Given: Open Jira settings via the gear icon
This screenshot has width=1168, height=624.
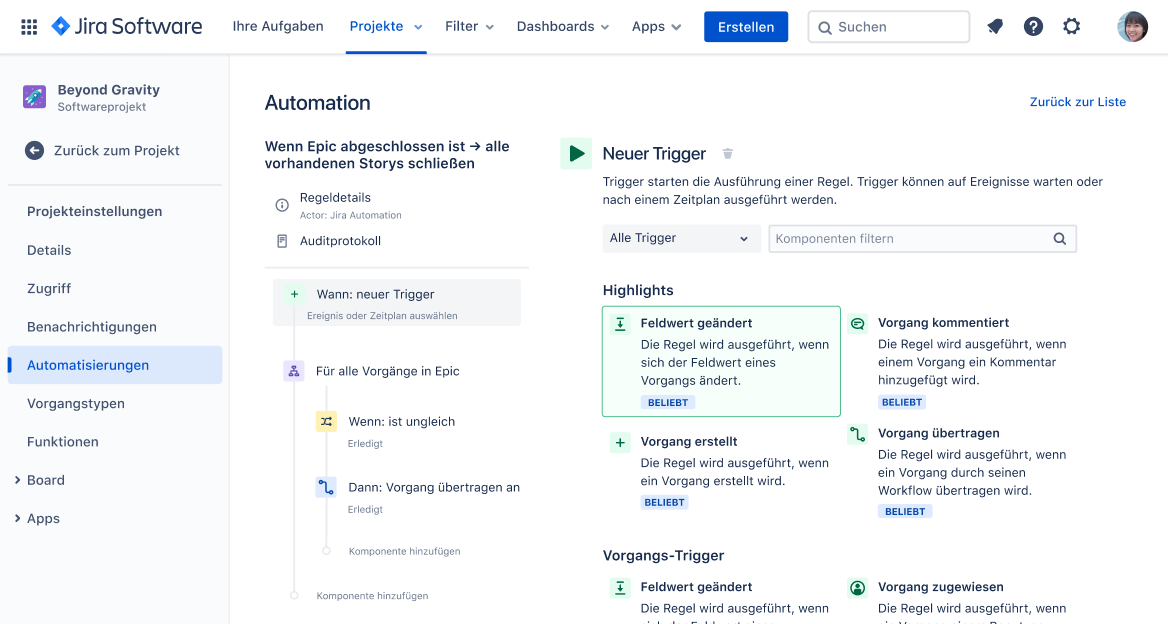Looking at the screenshot, I should pyautogui.click(x=1071, y=26).
